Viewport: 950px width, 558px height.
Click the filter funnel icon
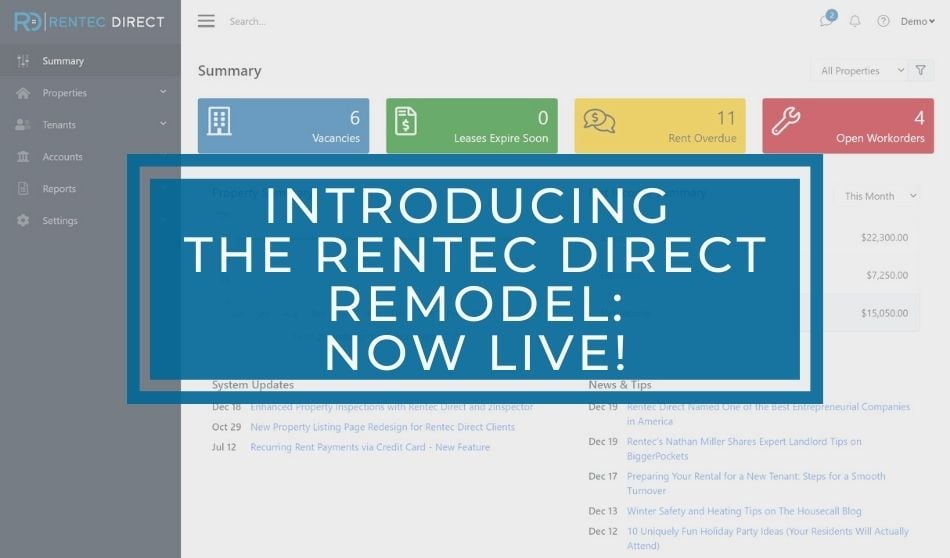[921, 71]
